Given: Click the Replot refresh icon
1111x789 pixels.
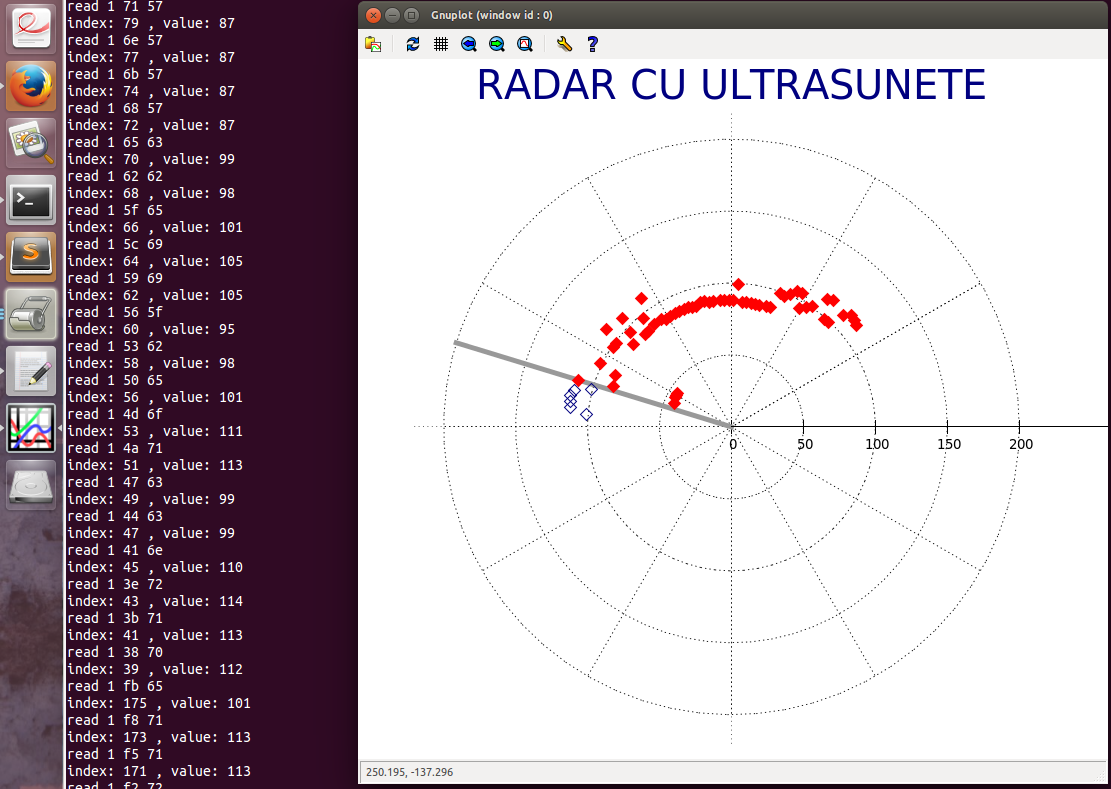Looking at the screenshot, I should [413, 44].
